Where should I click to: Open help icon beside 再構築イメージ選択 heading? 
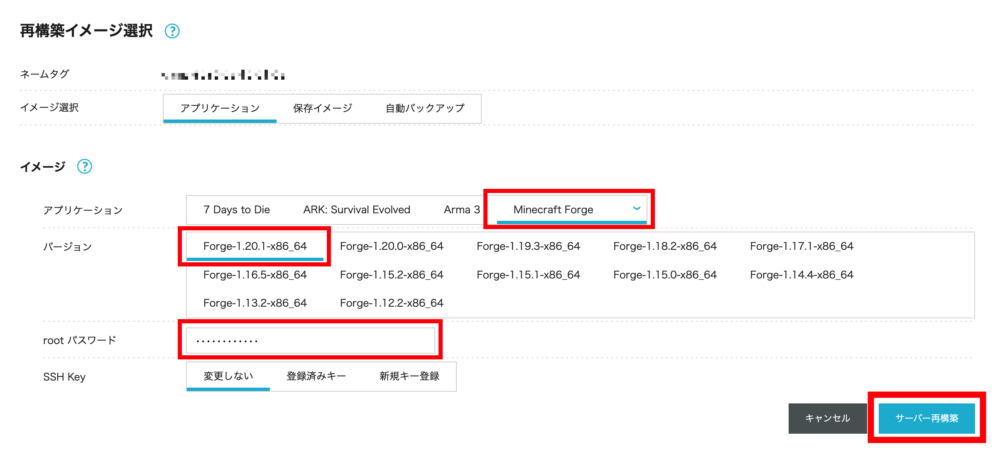coord(172,31)
